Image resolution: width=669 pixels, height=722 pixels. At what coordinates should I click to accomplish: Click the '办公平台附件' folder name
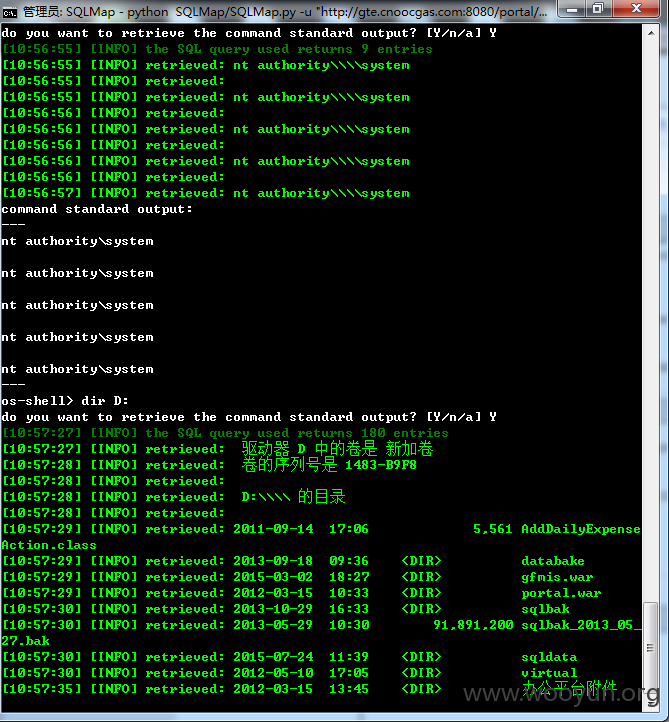569,688
